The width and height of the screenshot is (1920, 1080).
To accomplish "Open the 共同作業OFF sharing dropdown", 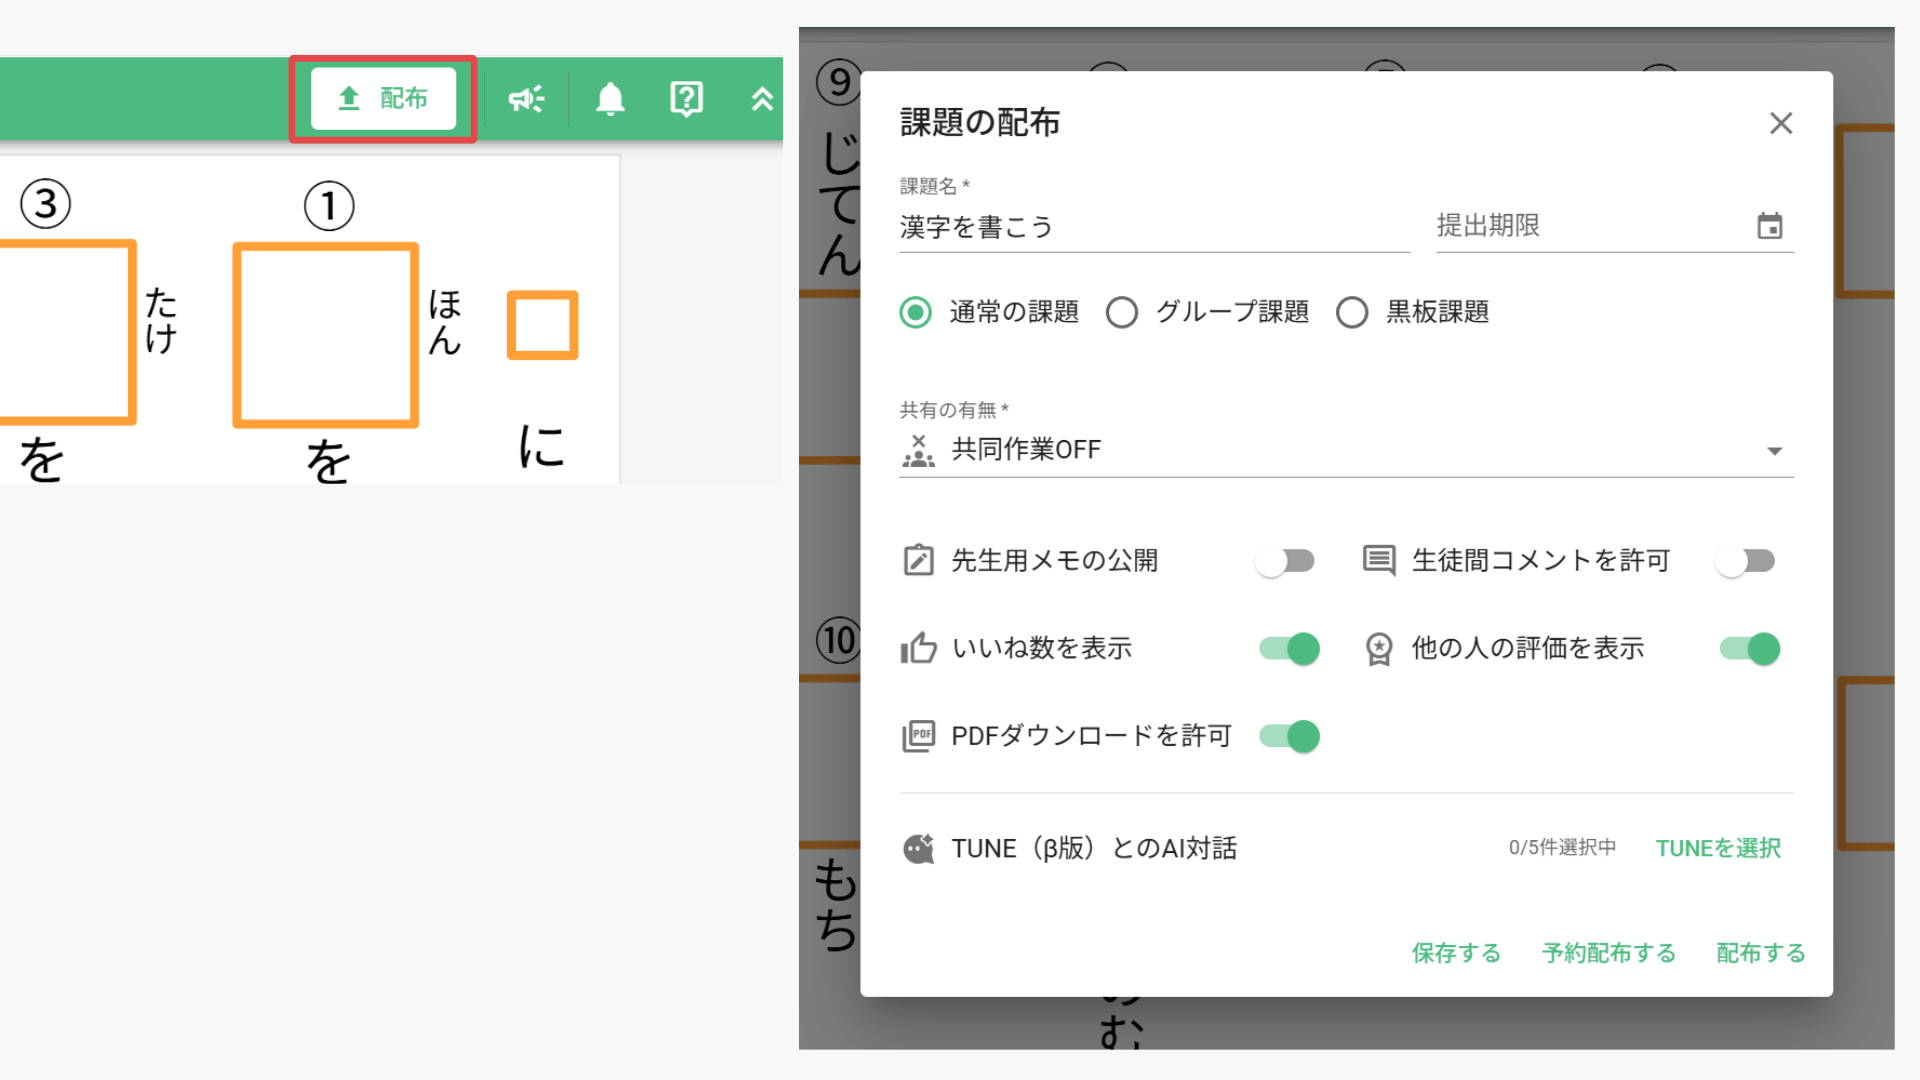I will click(x=1346, y=450).
